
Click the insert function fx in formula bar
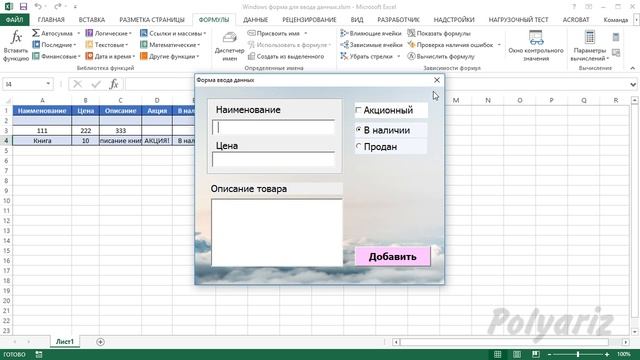point(114,84)
